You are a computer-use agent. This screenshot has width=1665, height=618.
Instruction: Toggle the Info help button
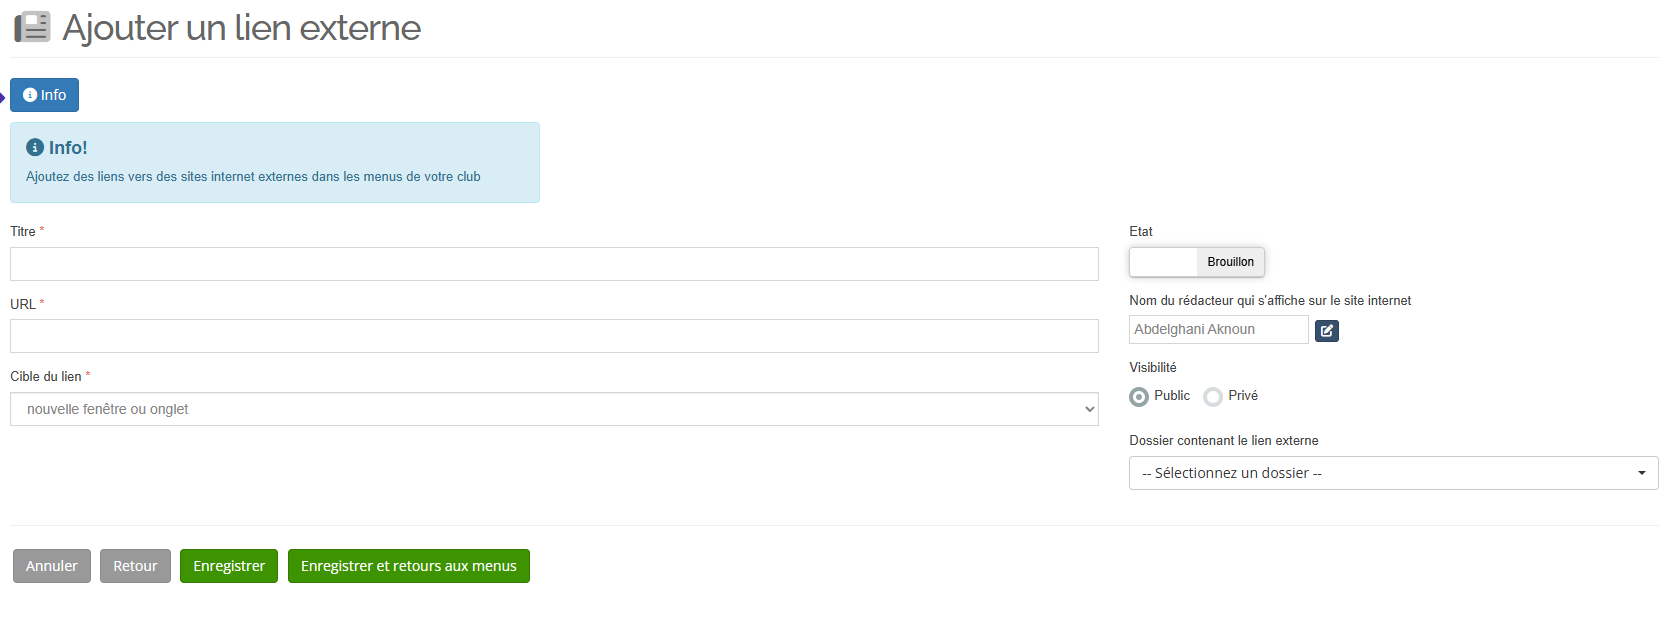coord(45,95)
